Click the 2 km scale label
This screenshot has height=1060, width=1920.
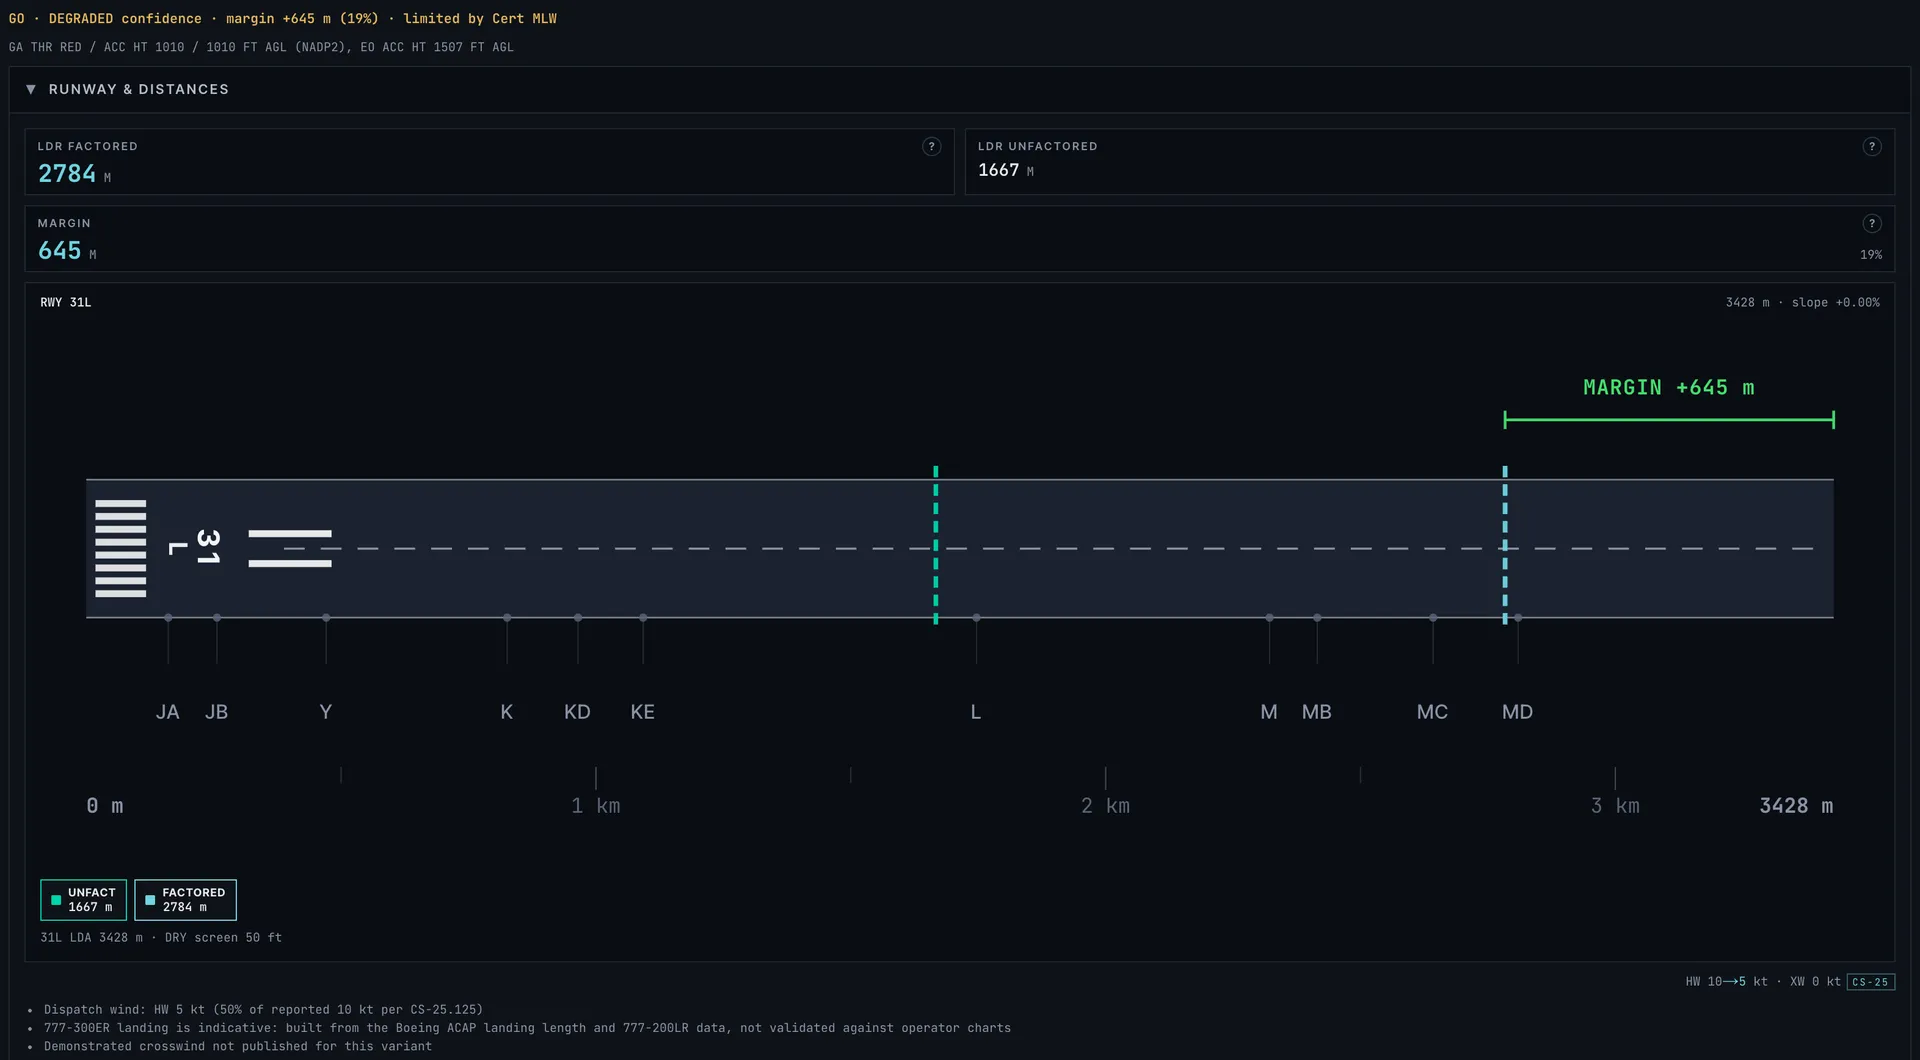(x=1106, y=806)
